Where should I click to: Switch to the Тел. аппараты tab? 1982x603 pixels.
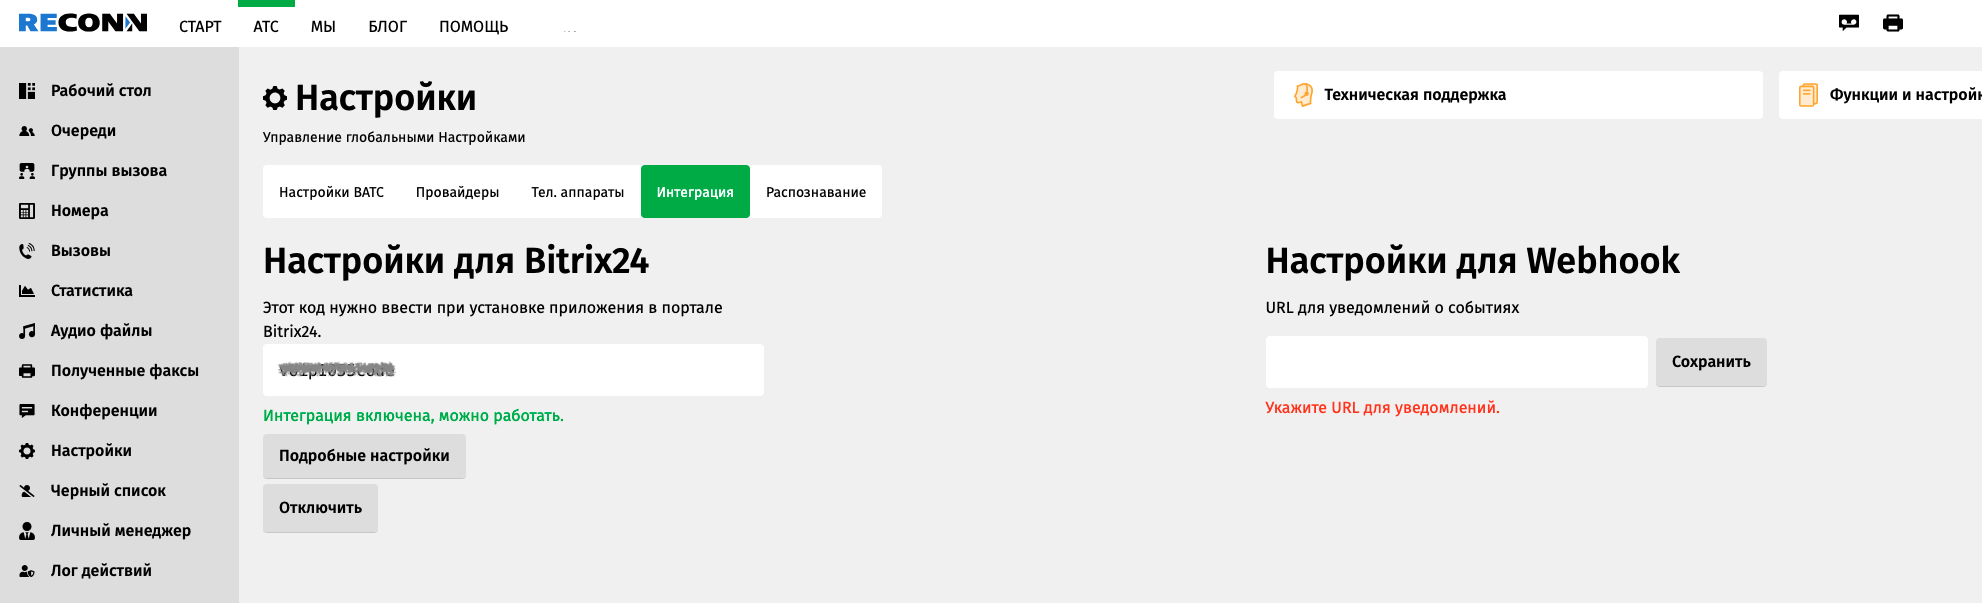(x=577, y=192)
